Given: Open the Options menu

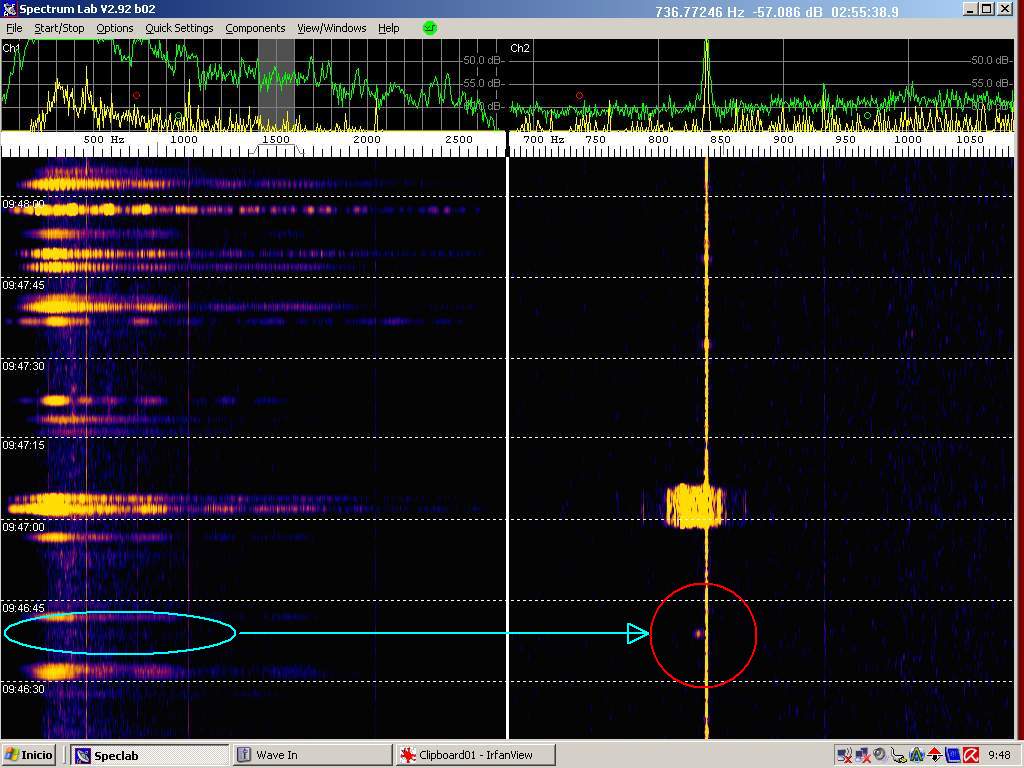Looking at the screenshot, I should pos(114,28).
